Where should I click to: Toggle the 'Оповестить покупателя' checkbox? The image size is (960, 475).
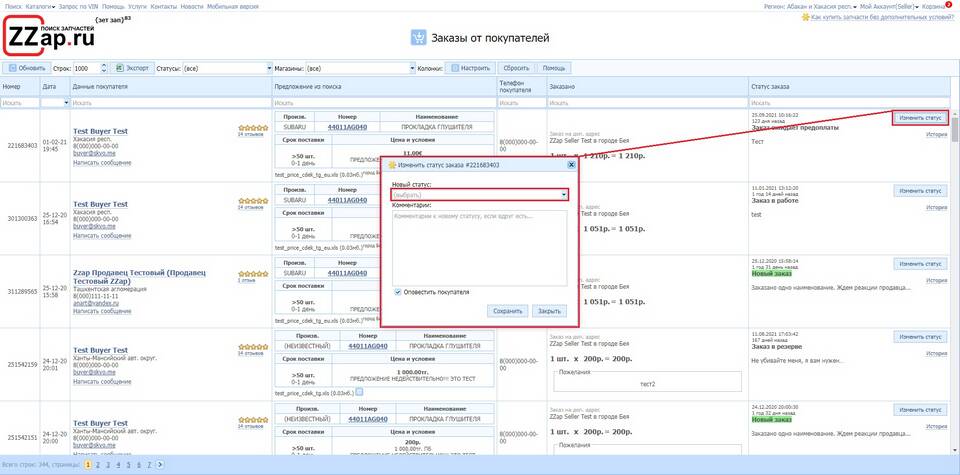pos(397,292)
